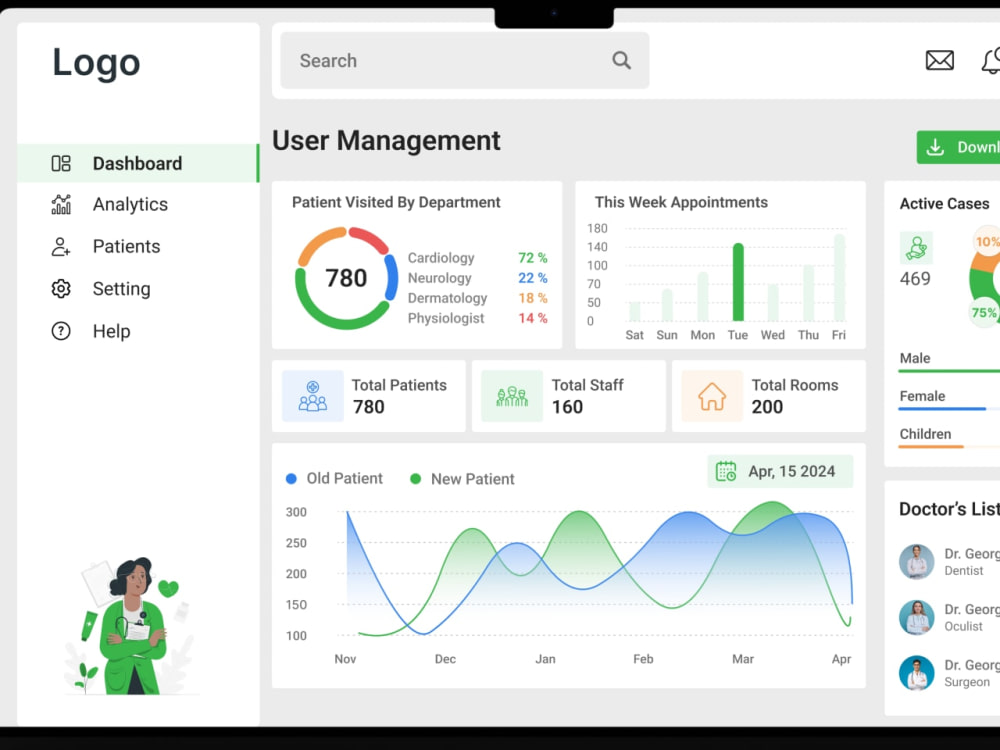
Task: Click the calendar icon beside Apr, 15 2024
Action: (x=726, y=471)
